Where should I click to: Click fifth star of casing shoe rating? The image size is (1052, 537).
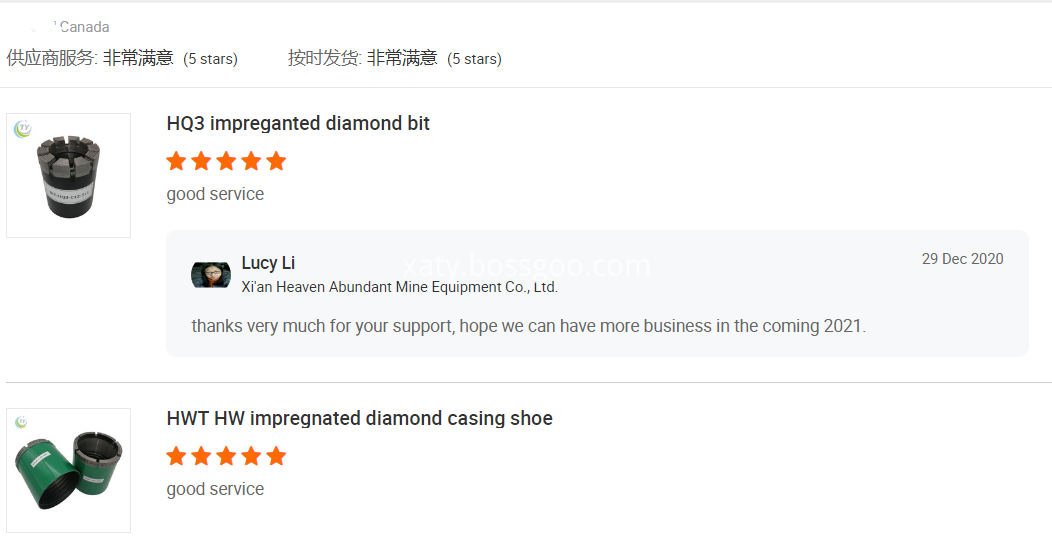[276, 456]
